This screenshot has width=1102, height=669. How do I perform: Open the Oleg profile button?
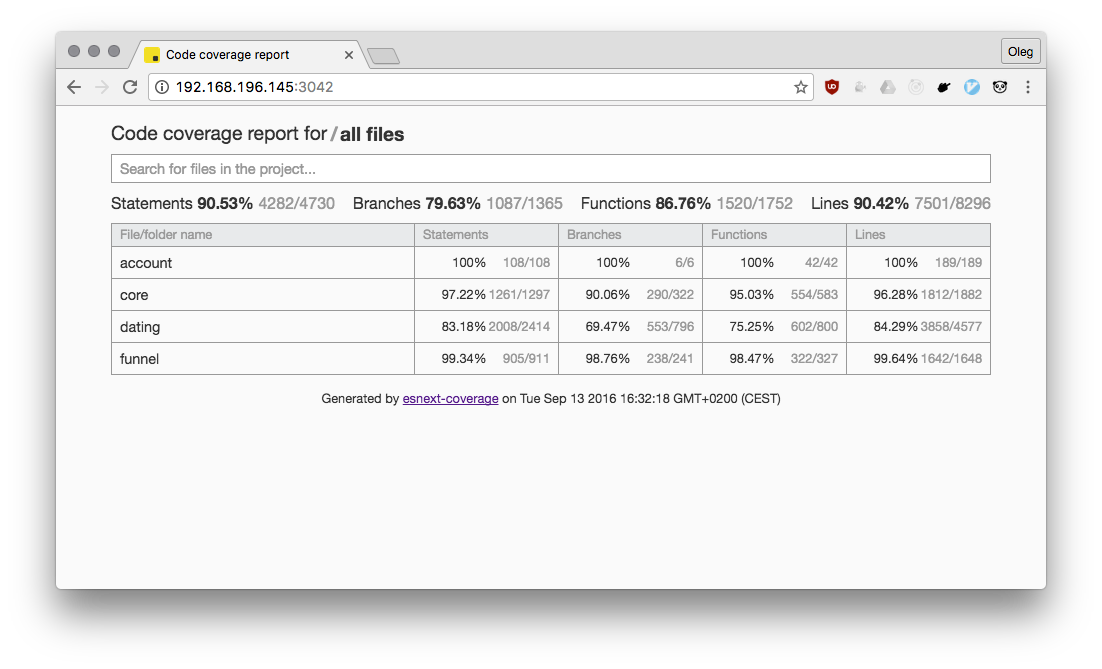tap(1020, 51)
